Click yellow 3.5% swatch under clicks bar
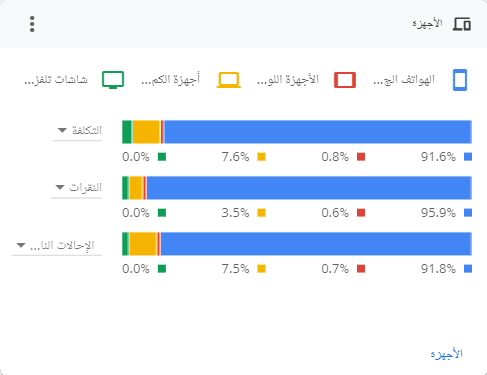 pyautogui.click(x=261, y=213)
